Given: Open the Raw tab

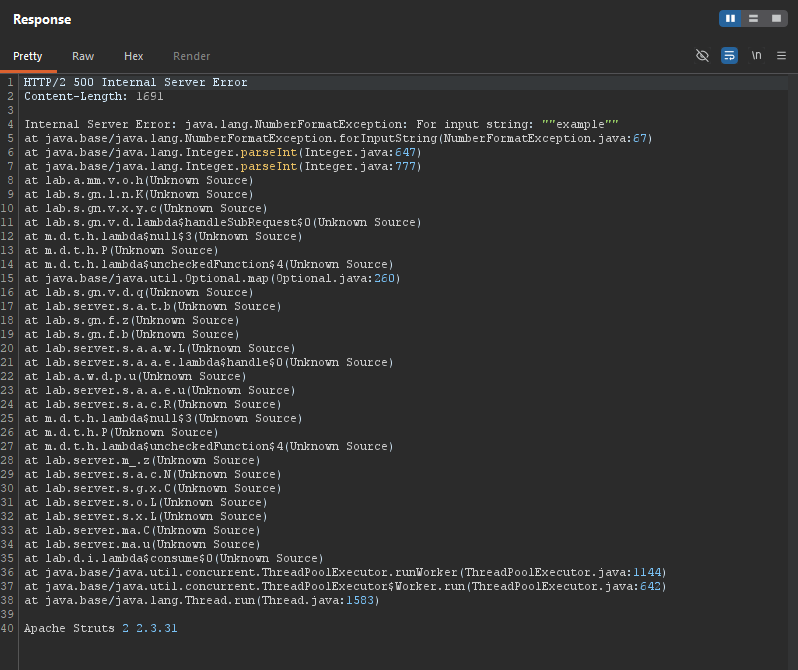Looking at the screenshot, I should [83, 56].
